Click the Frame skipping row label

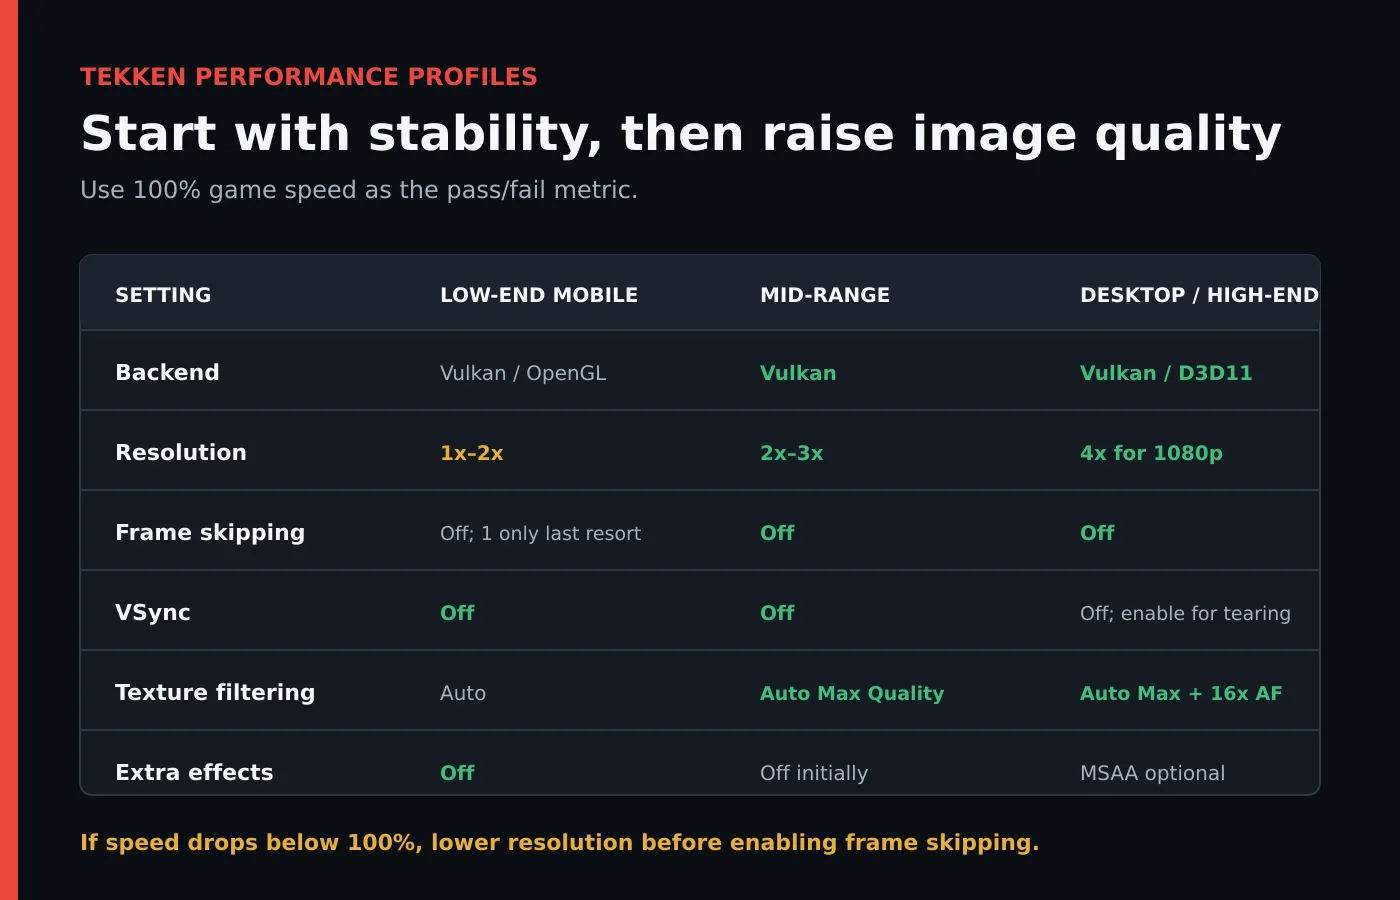(x=210, y=533)
